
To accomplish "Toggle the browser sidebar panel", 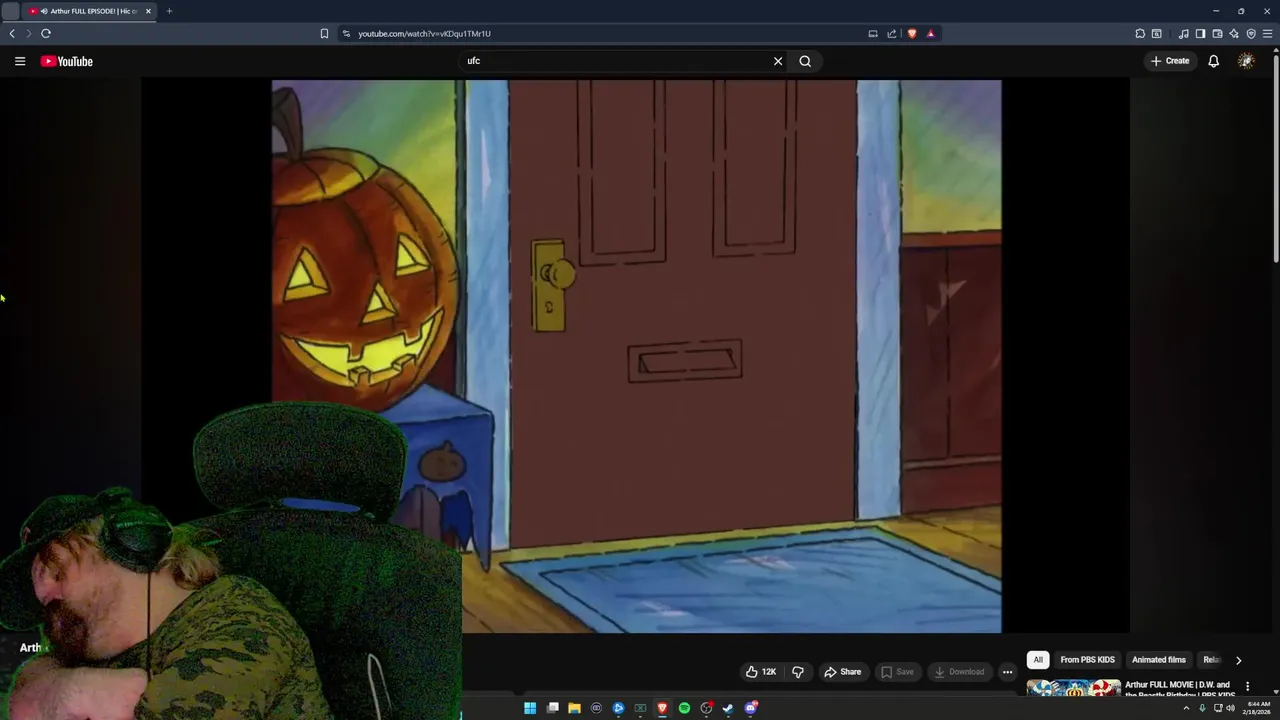I will tap(1200, 33).
